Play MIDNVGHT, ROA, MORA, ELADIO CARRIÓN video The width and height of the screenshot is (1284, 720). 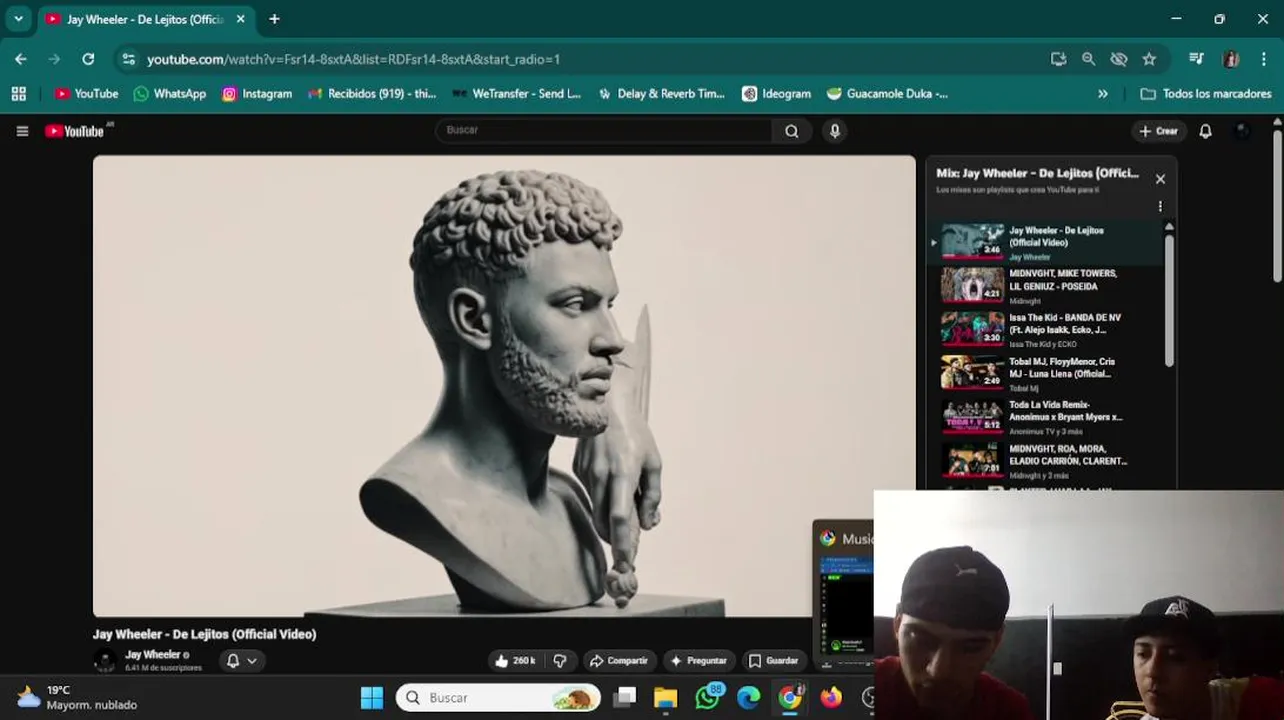(x=1046, y=461)
